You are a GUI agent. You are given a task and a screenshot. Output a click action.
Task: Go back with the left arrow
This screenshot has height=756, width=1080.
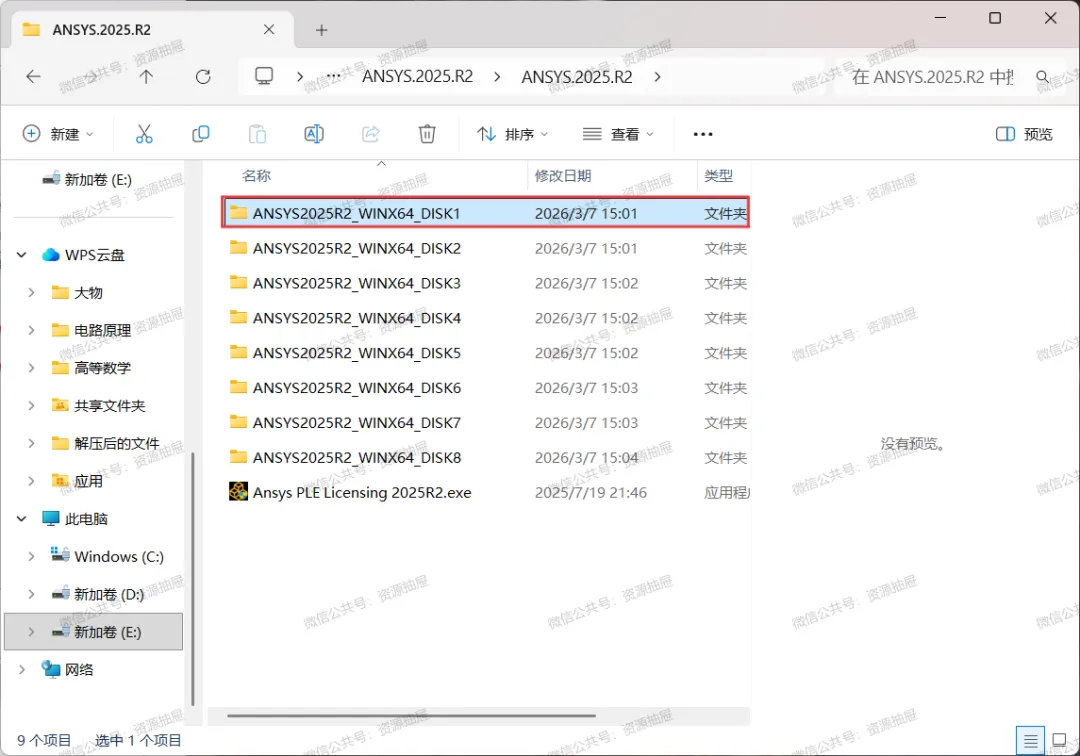coord(33,76)
